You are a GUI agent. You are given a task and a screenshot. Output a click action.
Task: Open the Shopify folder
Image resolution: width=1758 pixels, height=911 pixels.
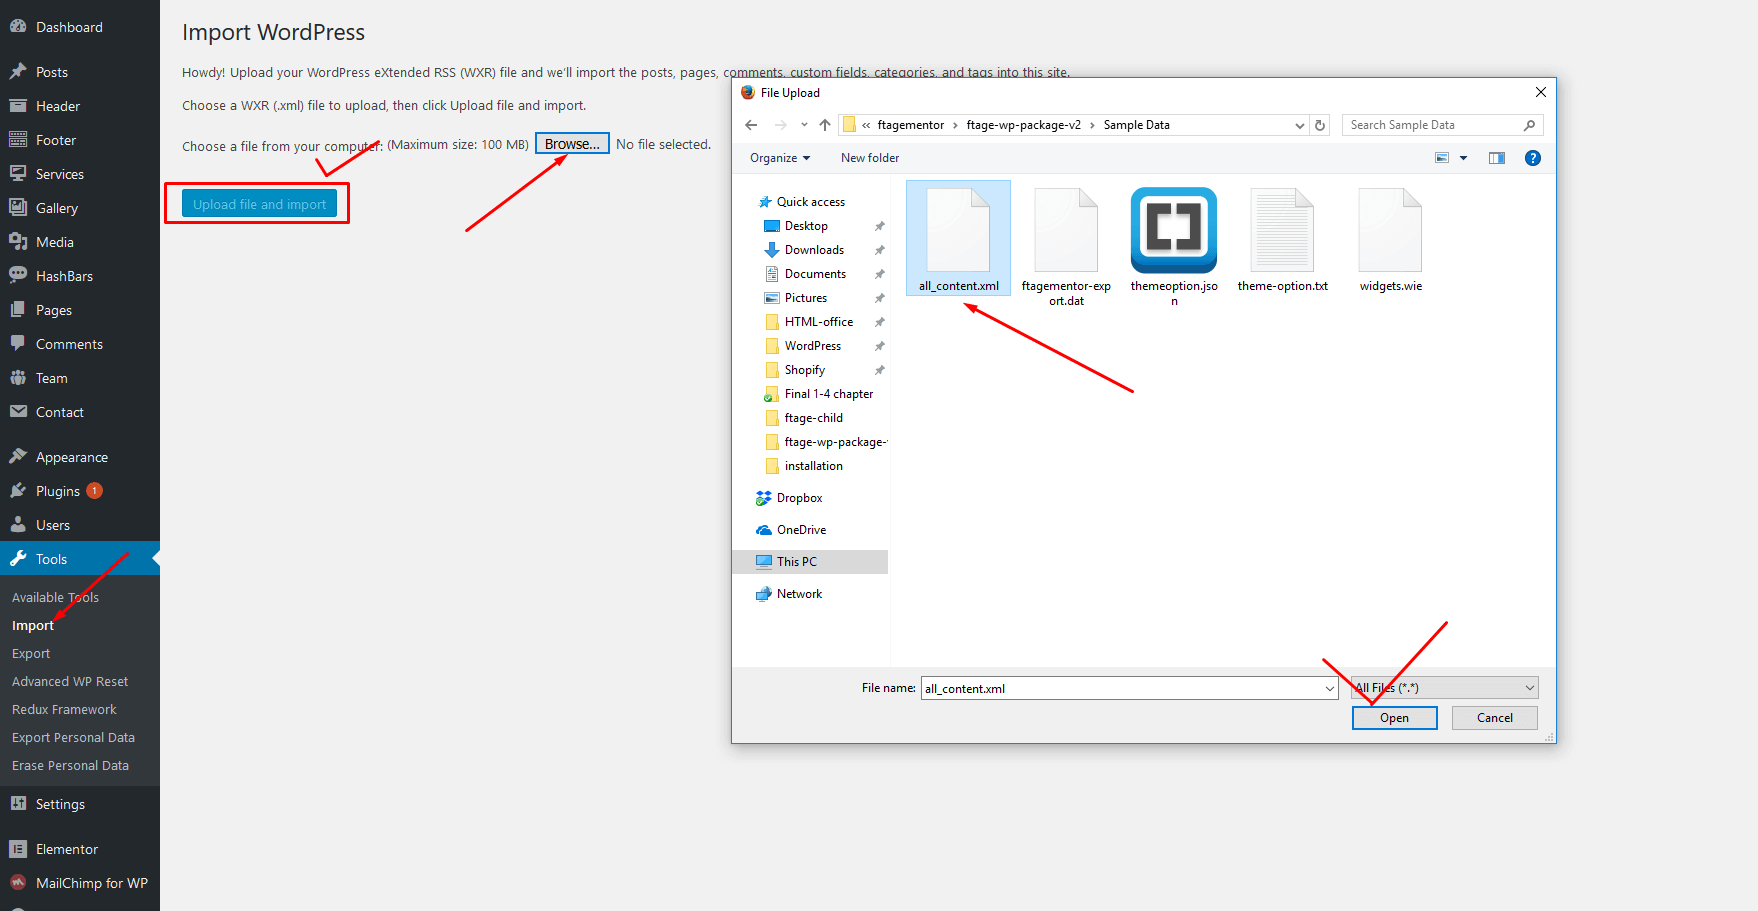pos(805,370)
